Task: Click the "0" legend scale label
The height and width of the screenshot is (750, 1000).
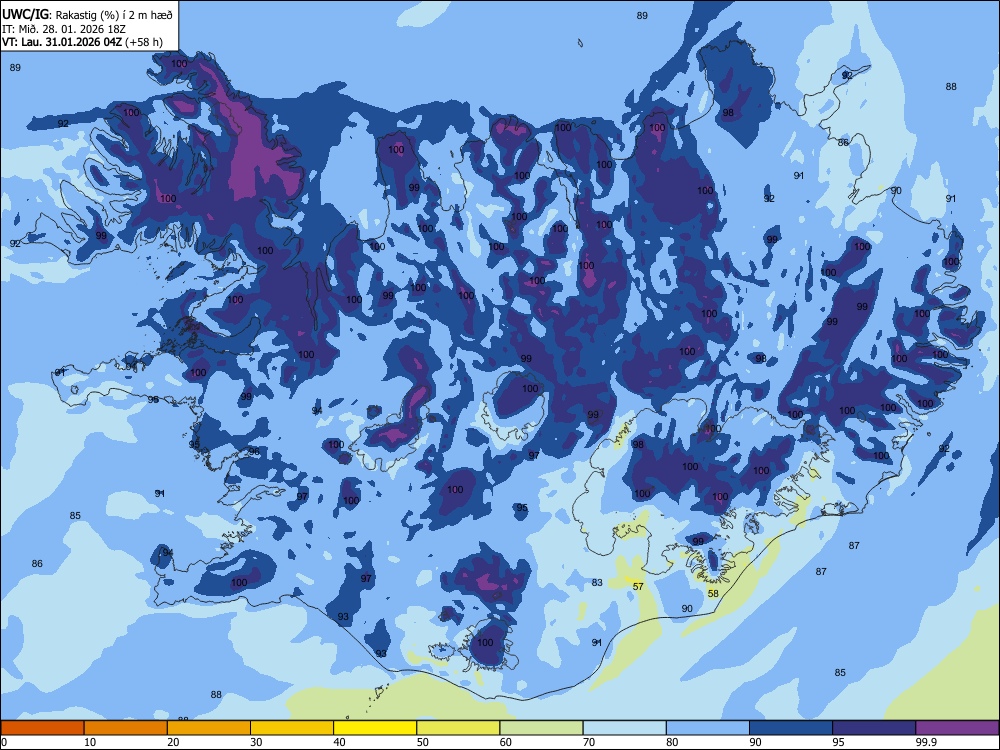Action: (x=4, y=742)
